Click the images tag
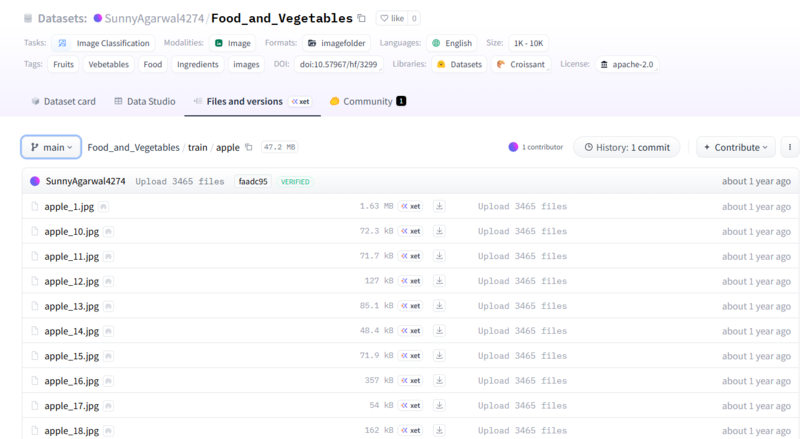The image size is (800, 439). click(x=246, y=64)
